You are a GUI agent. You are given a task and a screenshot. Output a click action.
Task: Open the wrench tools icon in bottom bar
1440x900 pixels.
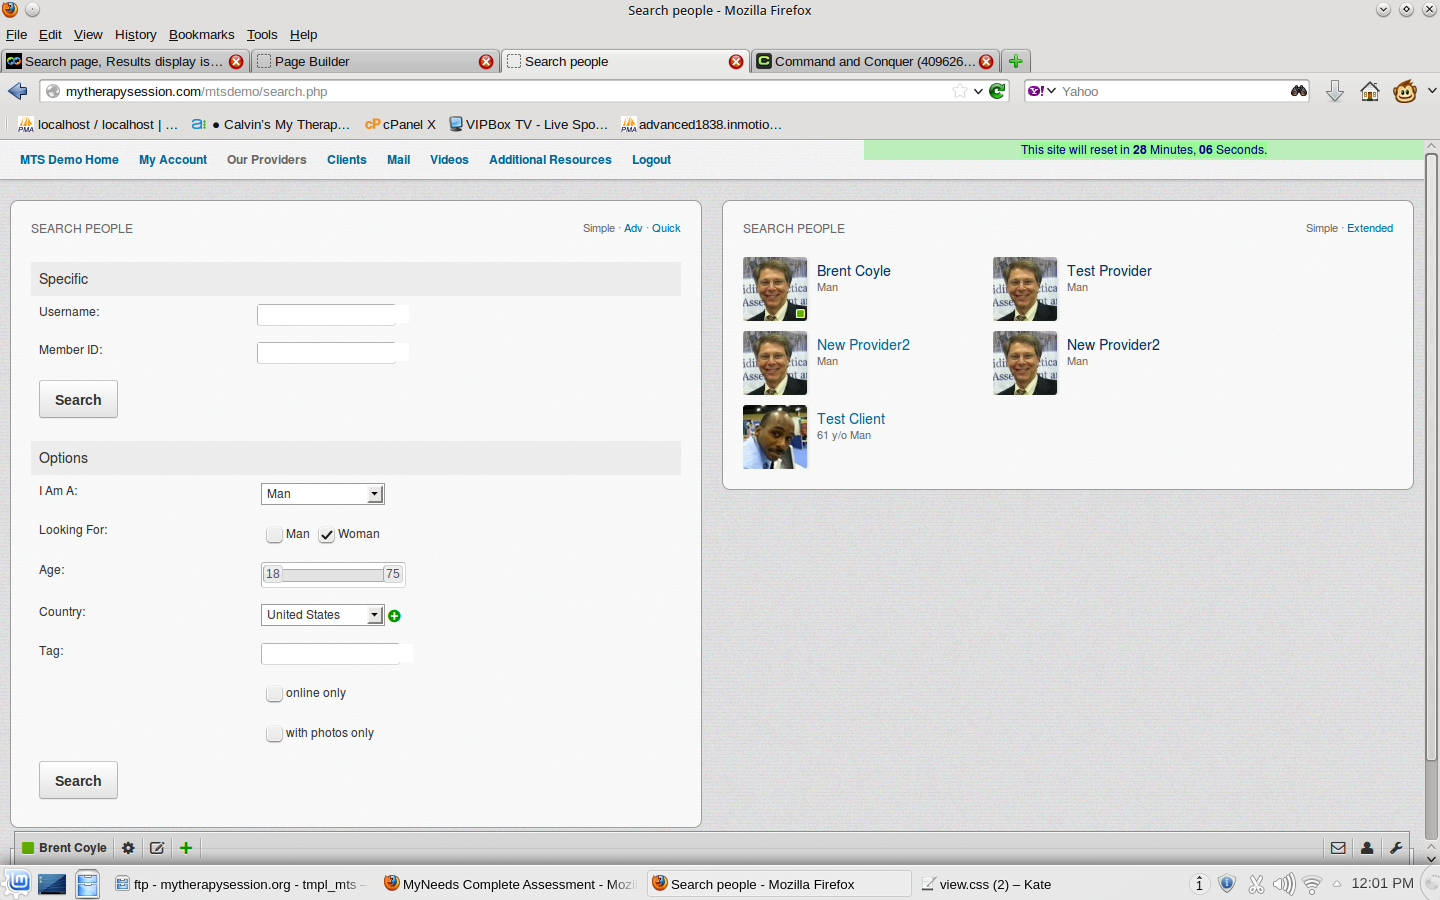pyautogui.click(x=1396, y=848)
